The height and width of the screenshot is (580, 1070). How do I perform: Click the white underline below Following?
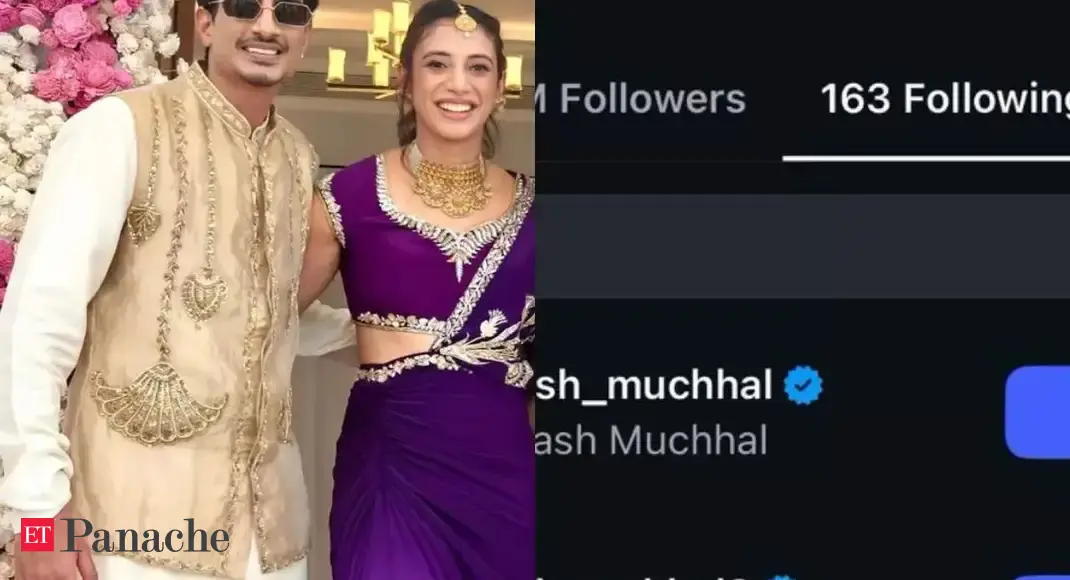coord(926,158)
